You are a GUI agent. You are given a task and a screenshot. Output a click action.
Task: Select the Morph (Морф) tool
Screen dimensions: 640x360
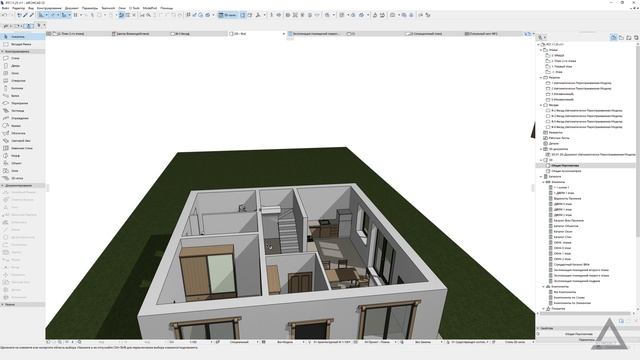click(15, 156)
